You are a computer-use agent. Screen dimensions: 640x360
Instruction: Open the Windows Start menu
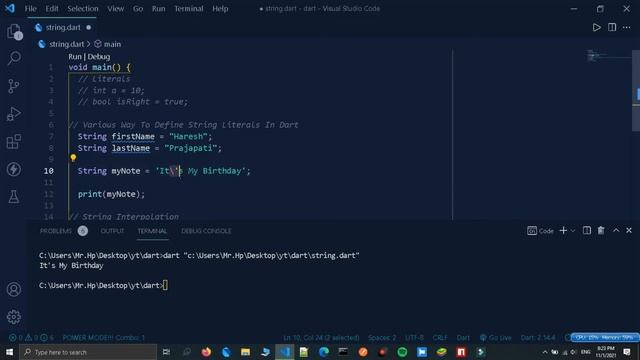tap(9, 352)
